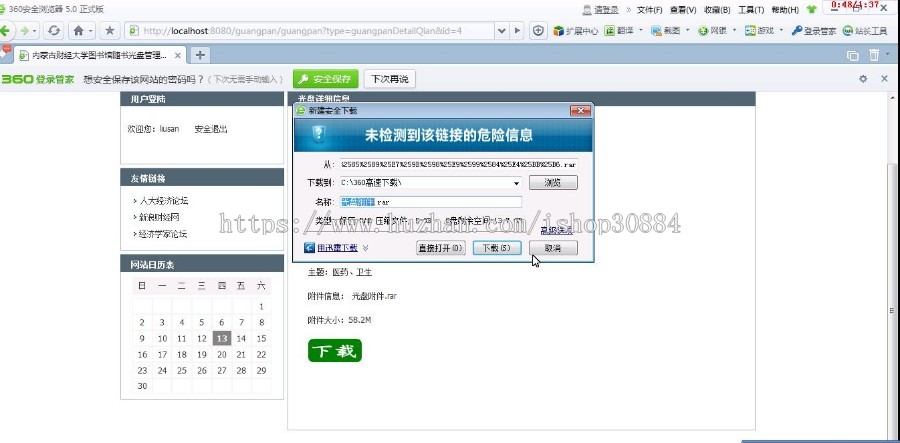
Task: Click the 用迅雷下载 link
Action: 338,248
